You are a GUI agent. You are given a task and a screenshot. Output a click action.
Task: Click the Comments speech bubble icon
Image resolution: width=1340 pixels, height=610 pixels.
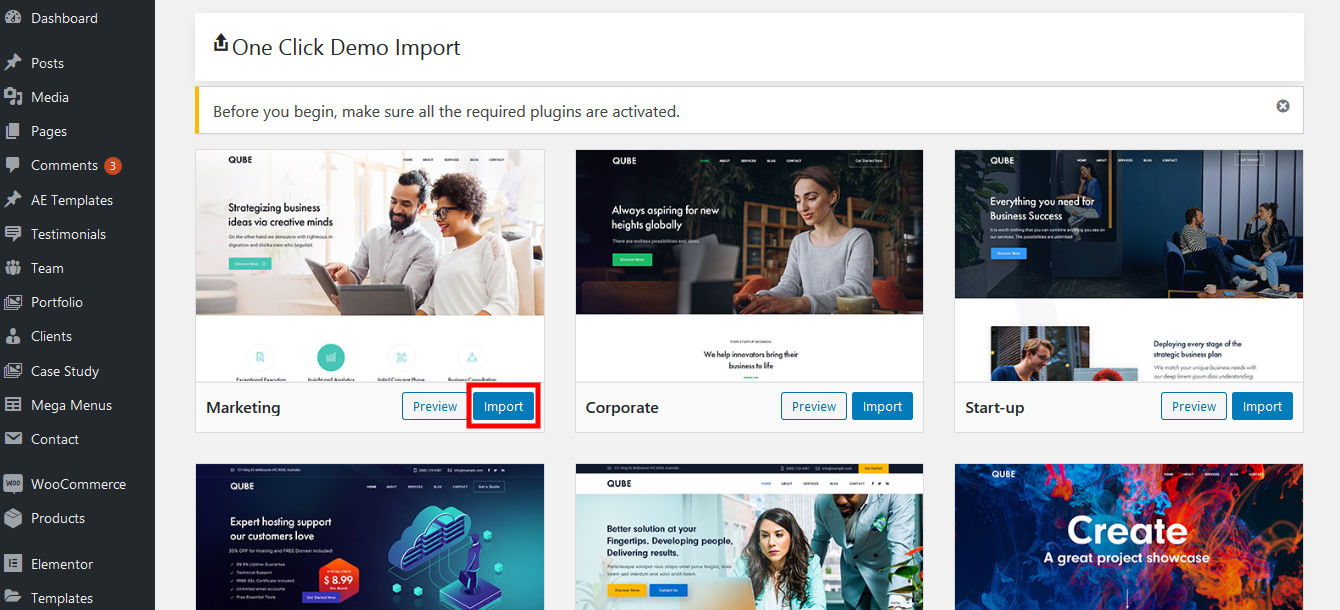tap(13, 165)
